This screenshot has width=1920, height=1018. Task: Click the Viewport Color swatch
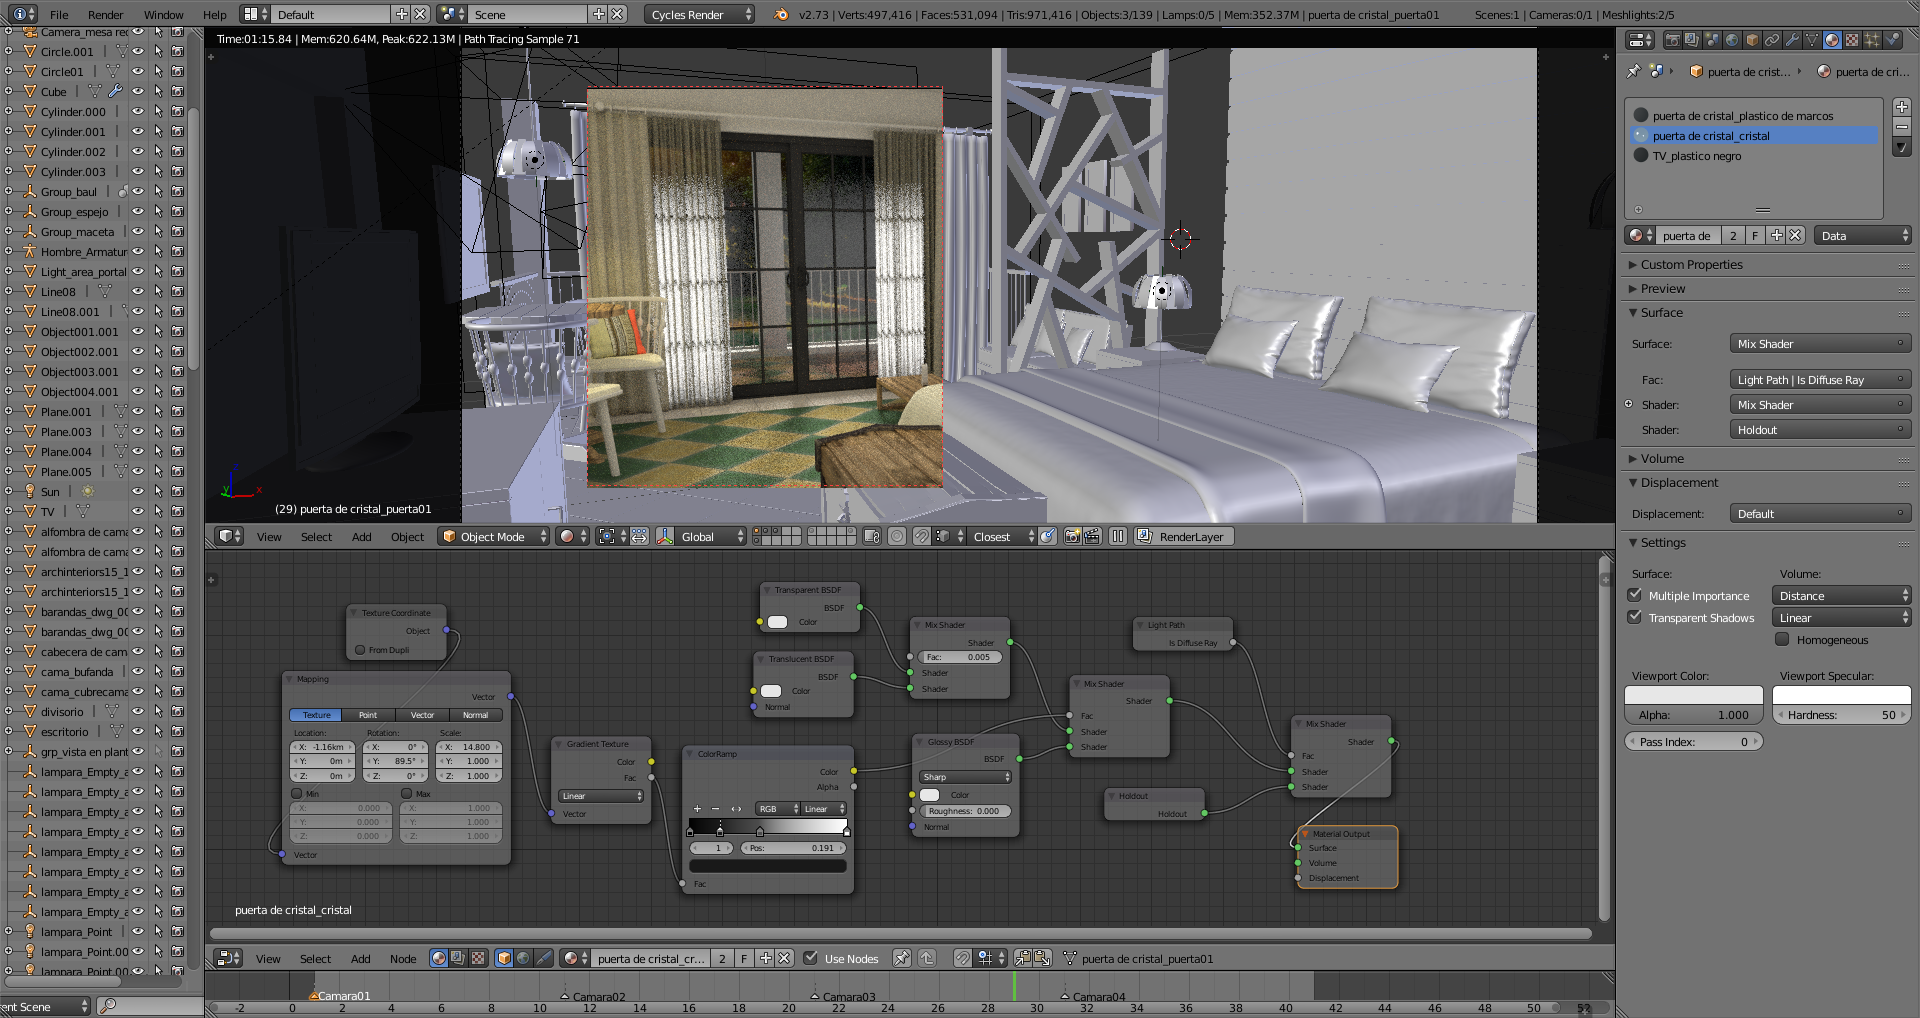1693,695
